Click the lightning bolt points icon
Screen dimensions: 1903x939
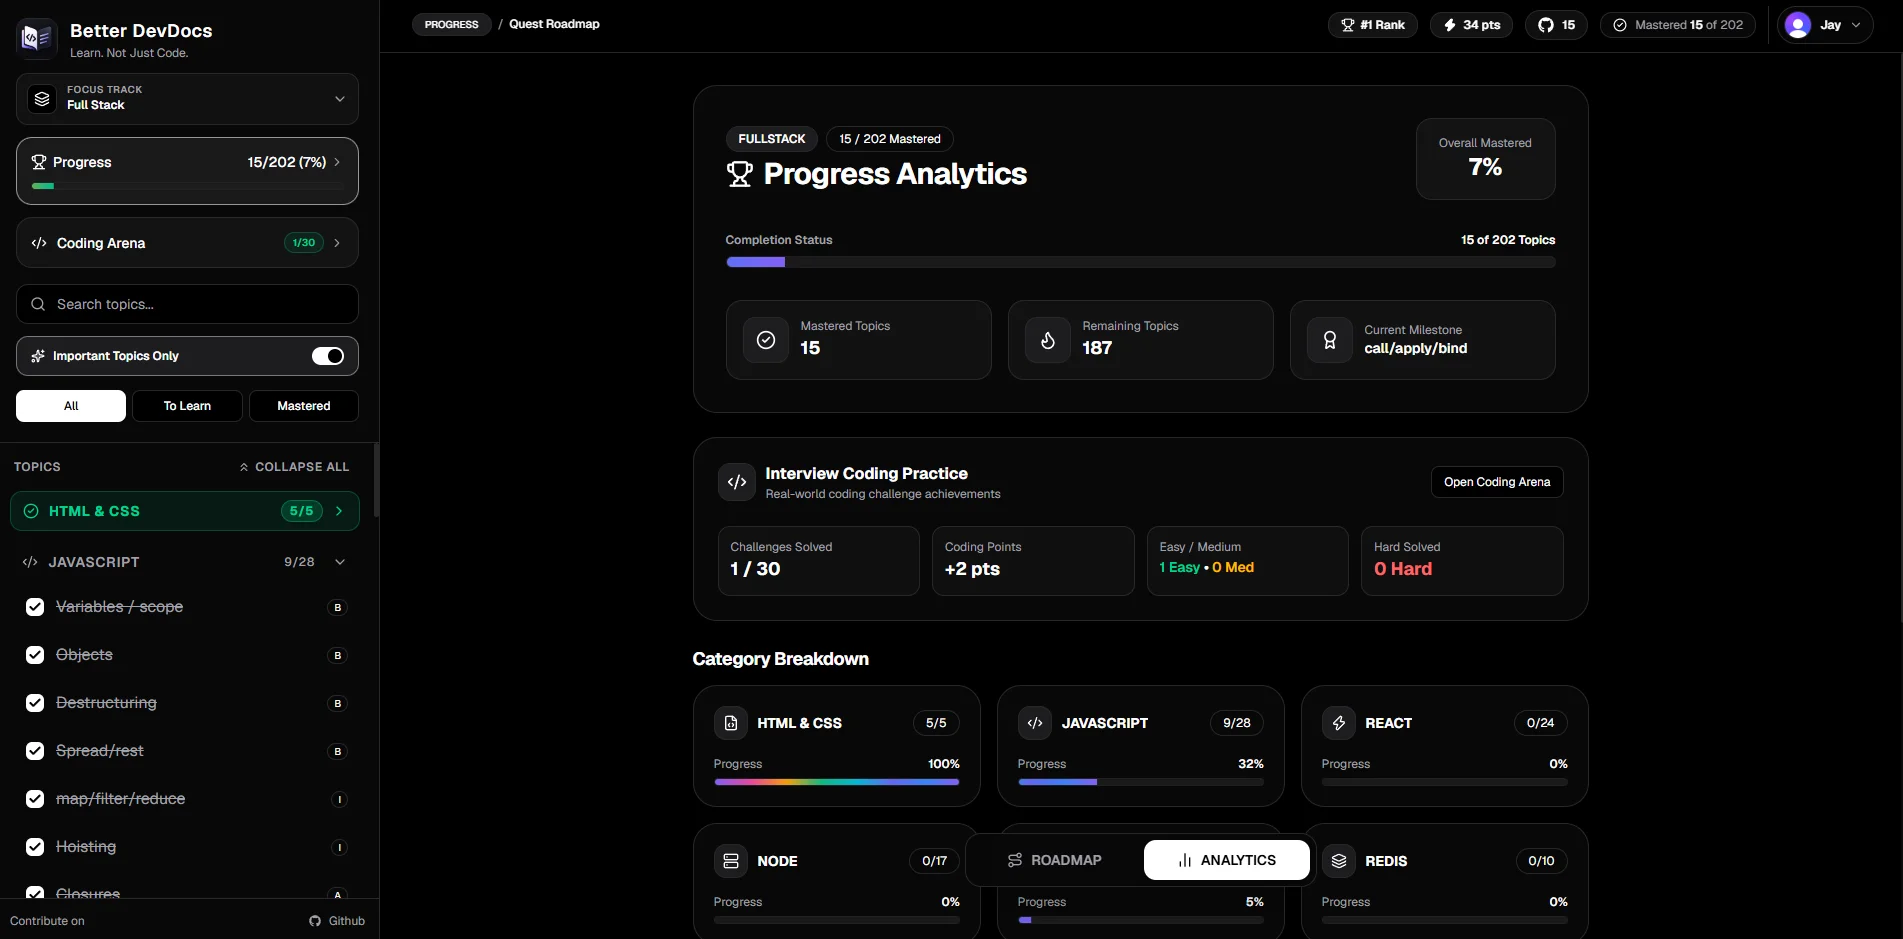[x=1450, y=25]
